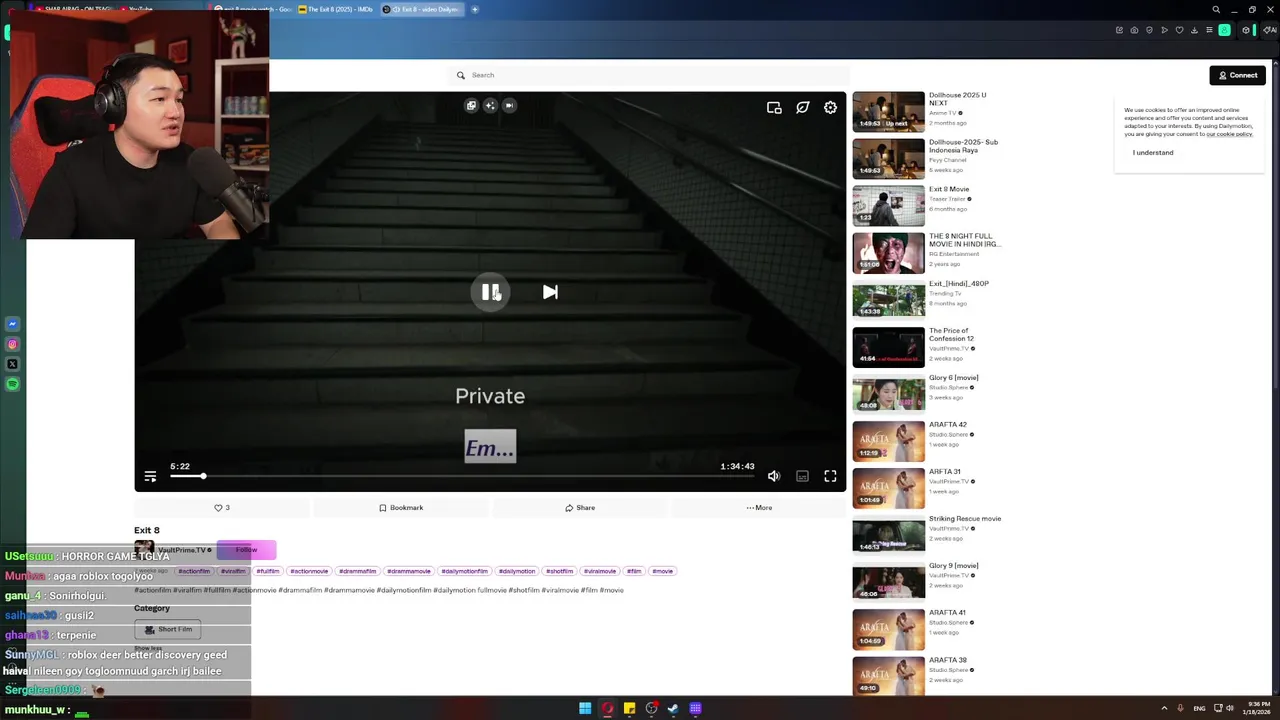This screenshot has height=720, width=1280.
Task: Click the #actionmovie hashtag chip
Action: (309, 571)
